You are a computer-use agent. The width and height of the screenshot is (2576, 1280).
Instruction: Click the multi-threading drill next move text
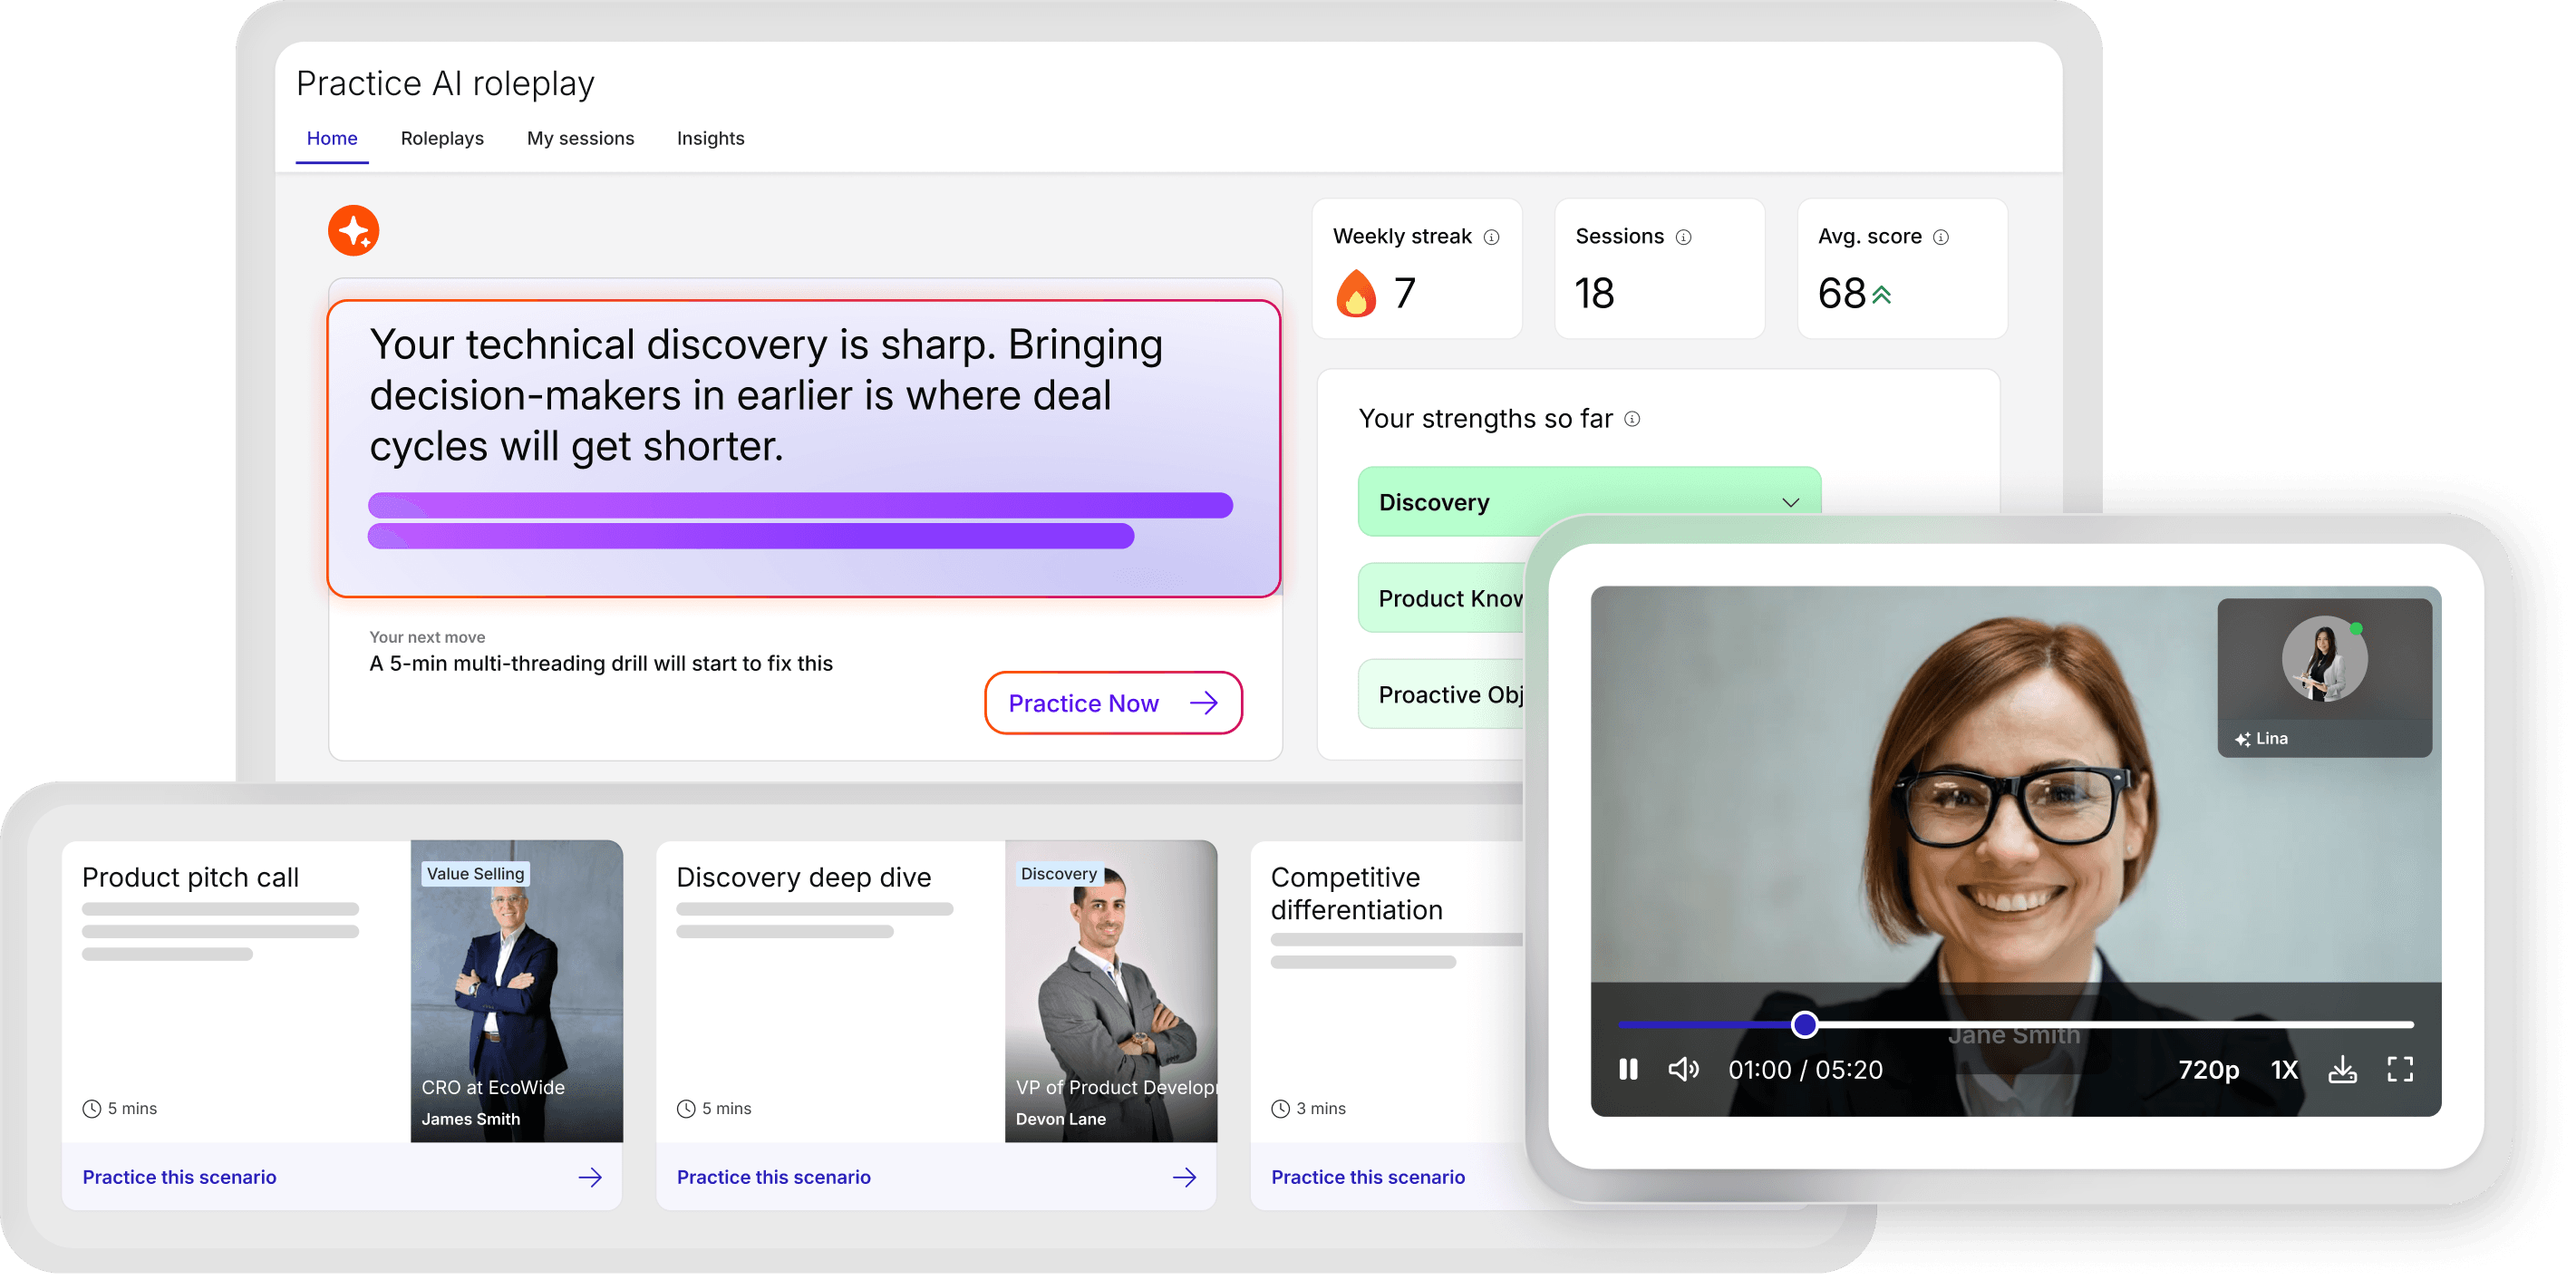coord(600,663)
